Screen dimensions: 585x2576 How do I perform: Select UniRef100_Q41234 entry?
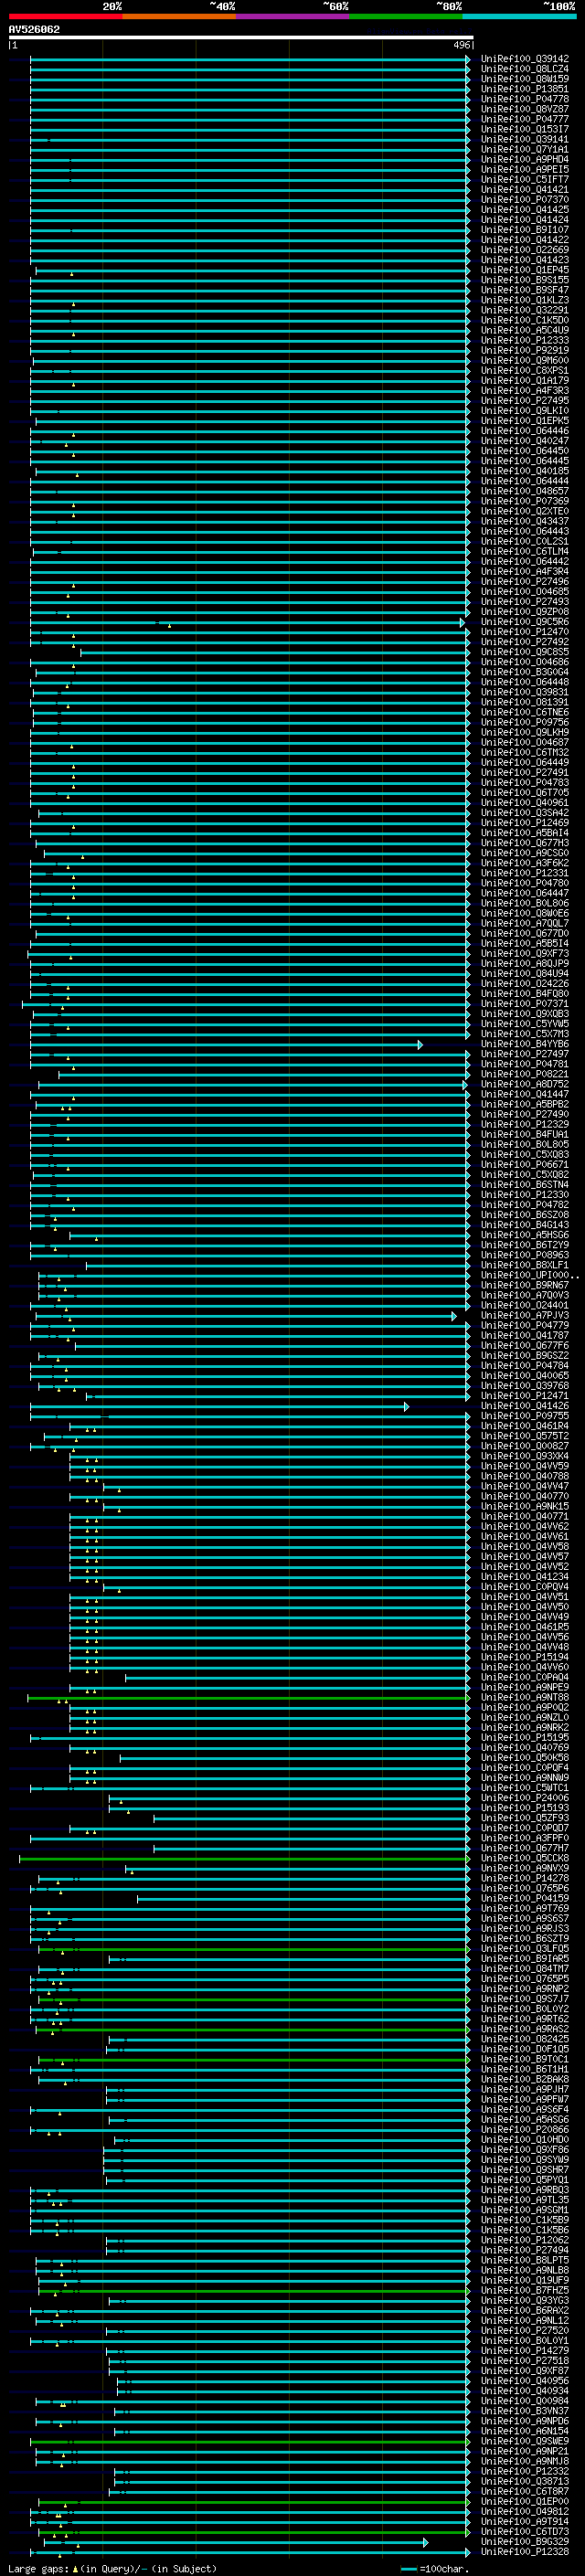click(525, 1577)
